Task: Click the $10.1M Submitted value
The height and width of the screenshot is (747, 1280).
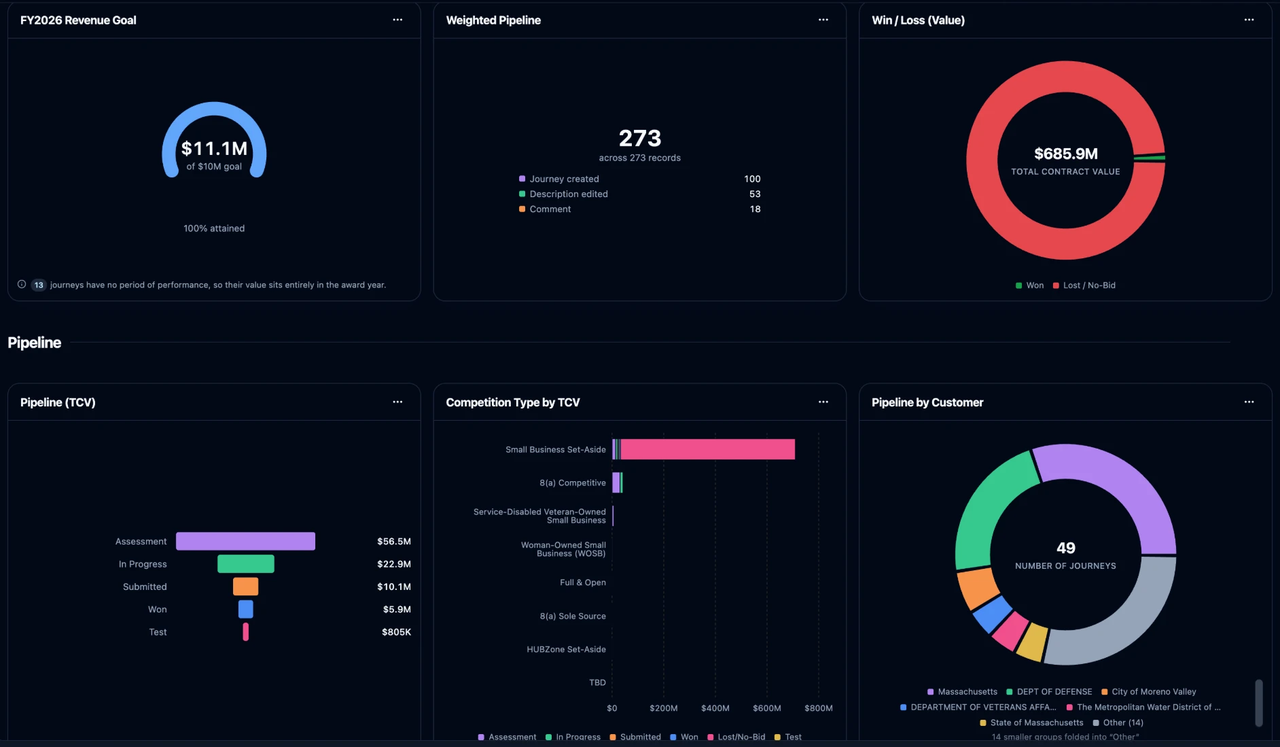Action: pyautogui.click(x=394, y=587)
